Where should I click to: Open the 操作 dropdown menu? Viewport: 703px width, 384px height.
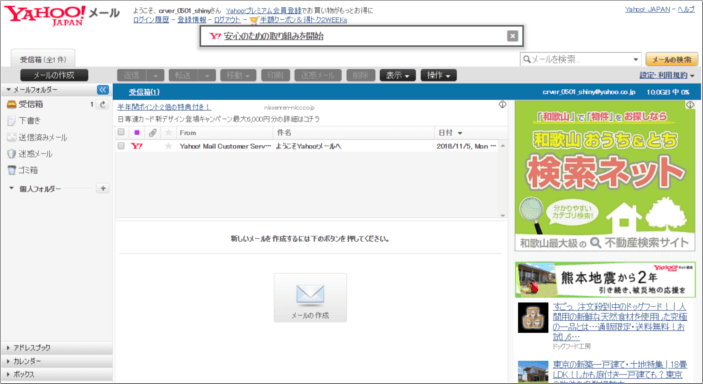(x=438, y=75)
